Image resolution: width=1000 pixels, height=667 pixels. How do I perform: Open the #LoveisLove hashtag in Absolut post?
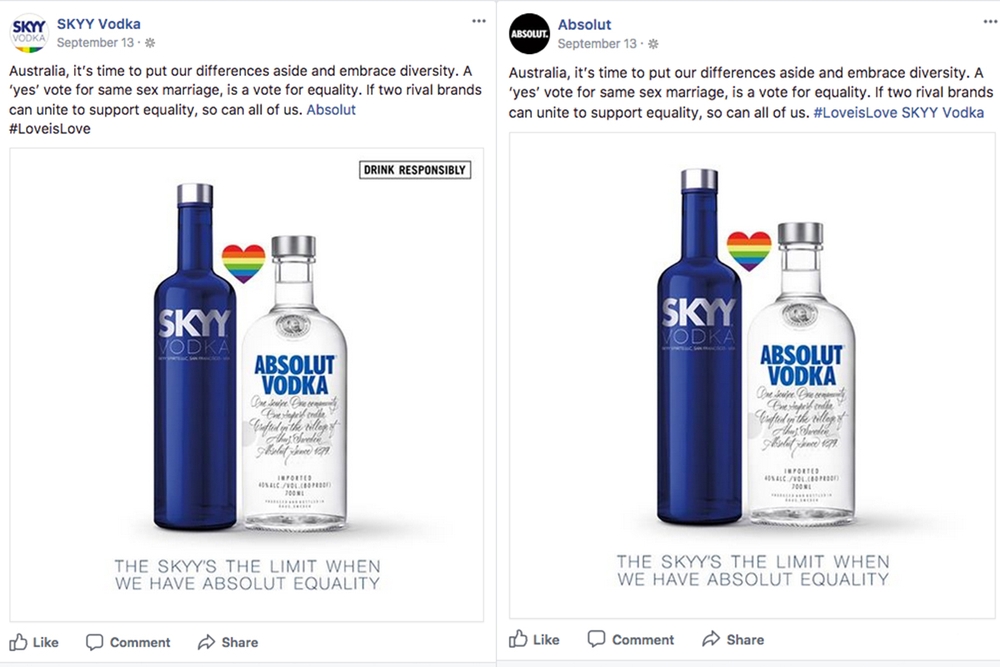854,113
